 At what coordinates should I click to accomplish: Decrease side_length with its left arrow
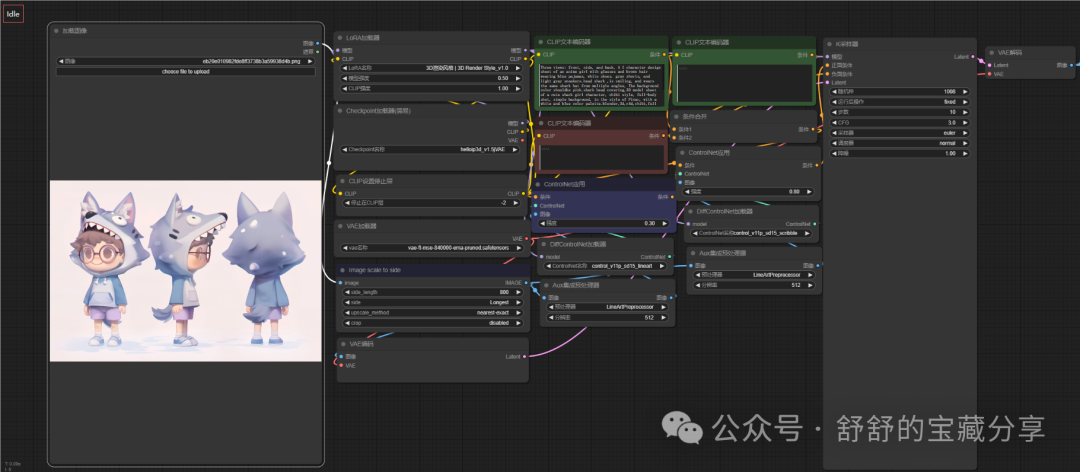pyautogui.click(x=345, y=292)
